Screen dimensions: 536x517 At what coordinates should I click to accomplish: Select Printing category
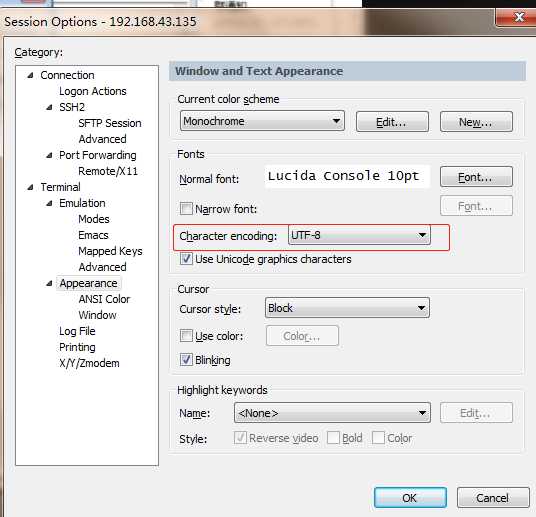[77, 347]
